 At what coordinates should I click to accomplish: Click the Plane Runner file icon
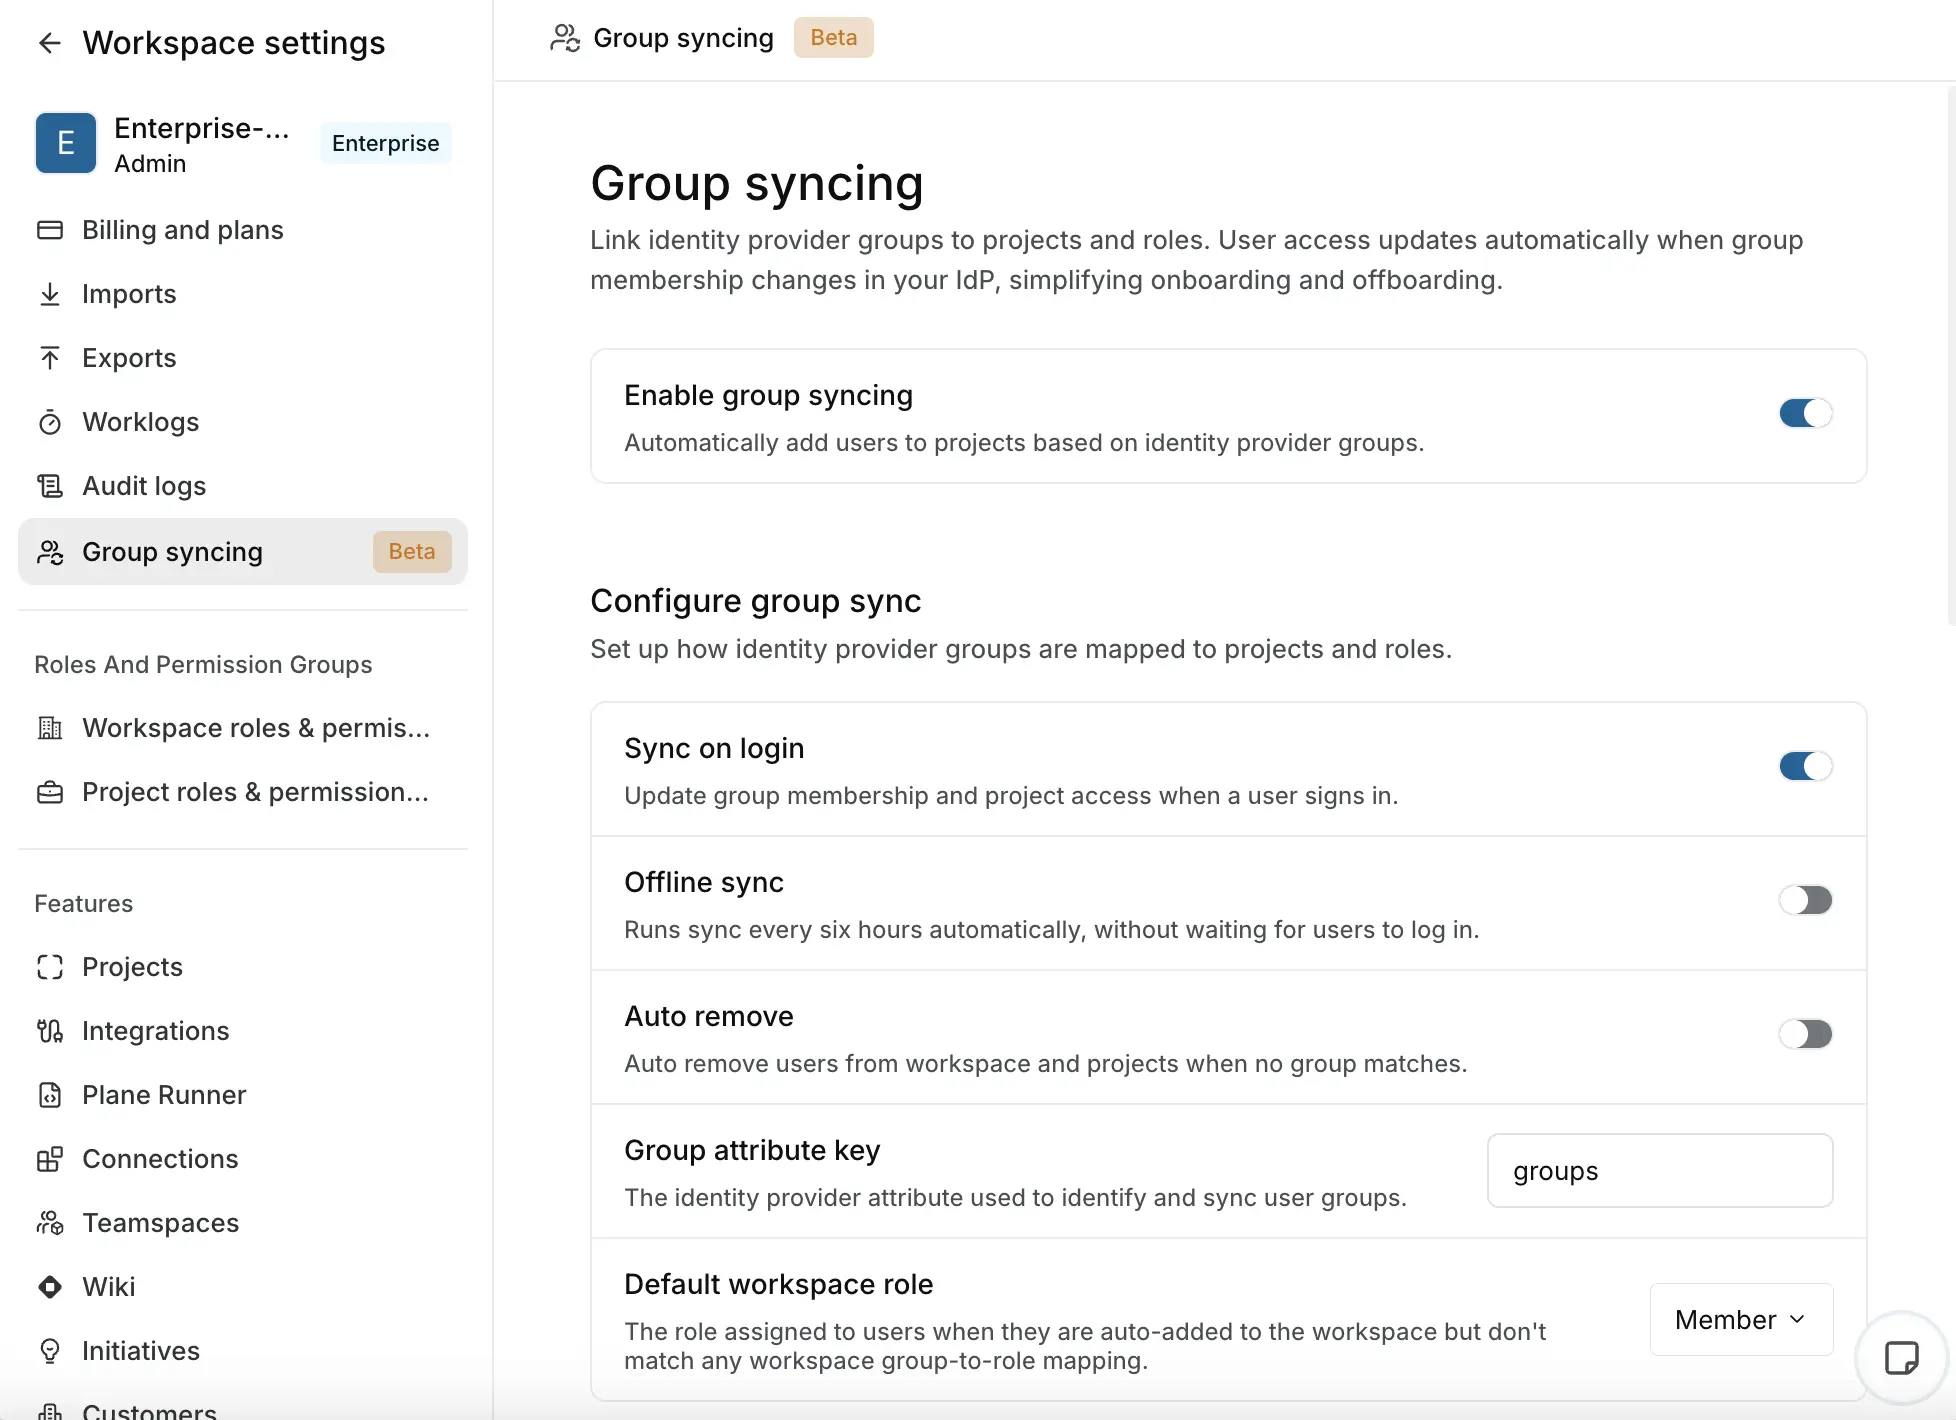(50, 1095)
